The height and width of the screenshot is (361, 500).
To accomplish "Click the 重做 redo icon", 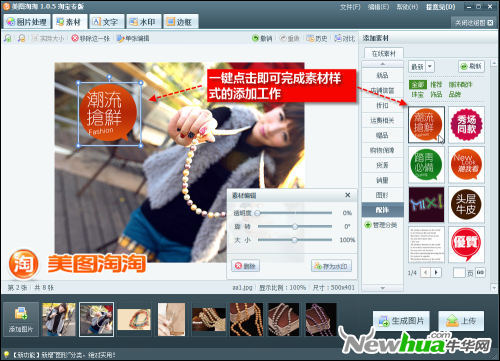I will point(283,38).
